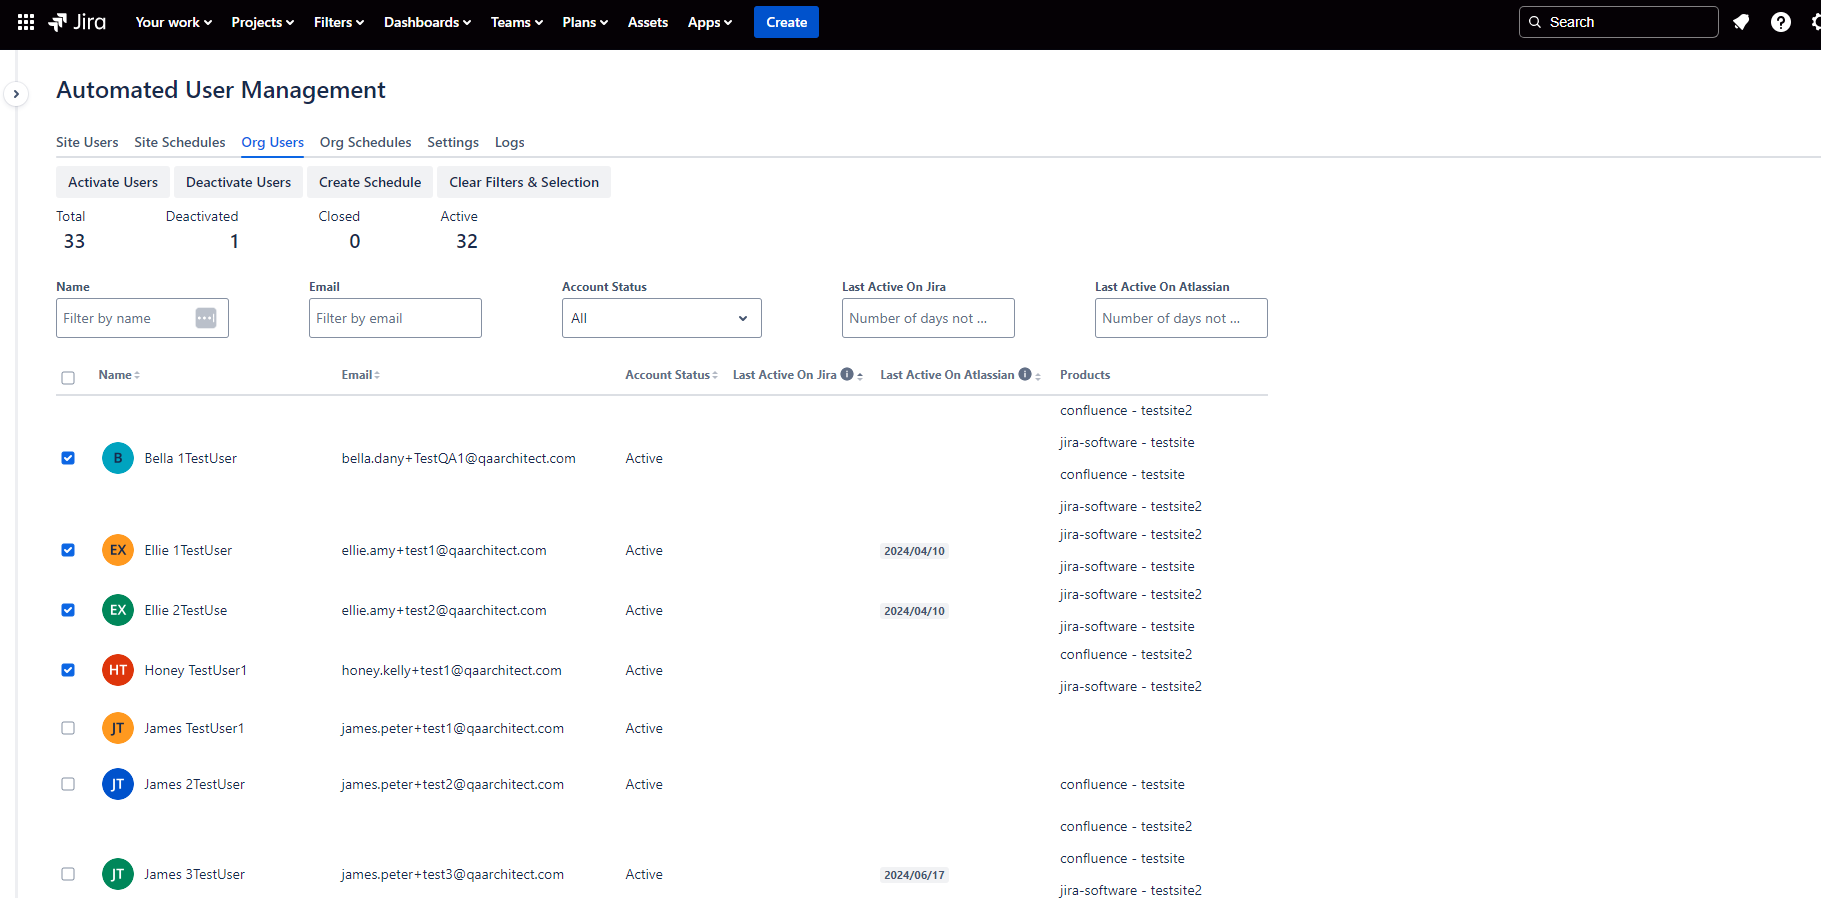Open the Teams dropdown menu
The height and width of the screenshot is (898, 1821).
point(517,22)
